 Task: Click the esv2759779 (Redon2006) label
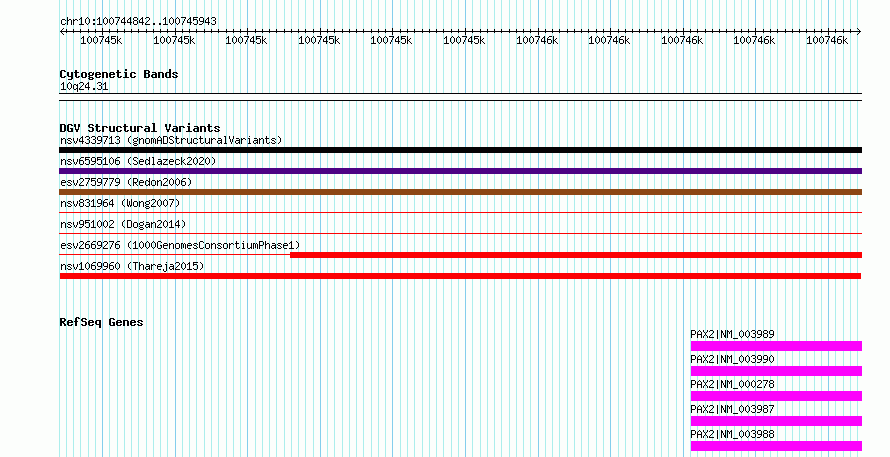tap(126, 182)
